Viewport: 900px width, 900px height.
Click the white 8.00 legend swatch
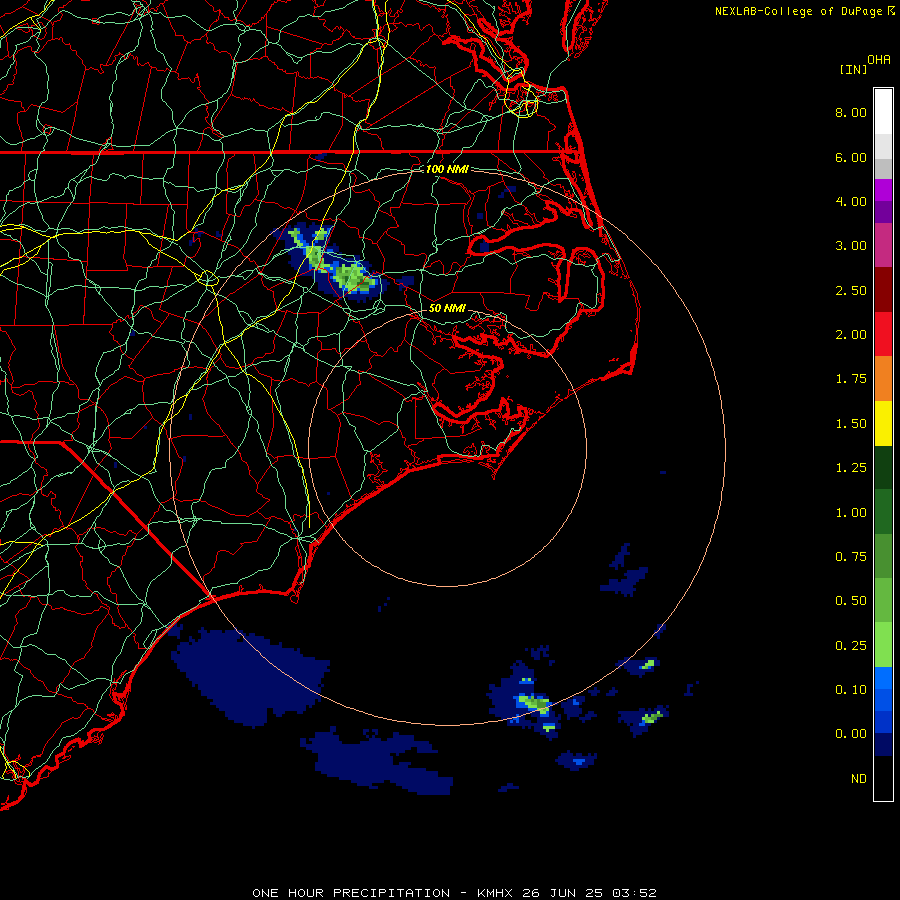coord(883,112)
